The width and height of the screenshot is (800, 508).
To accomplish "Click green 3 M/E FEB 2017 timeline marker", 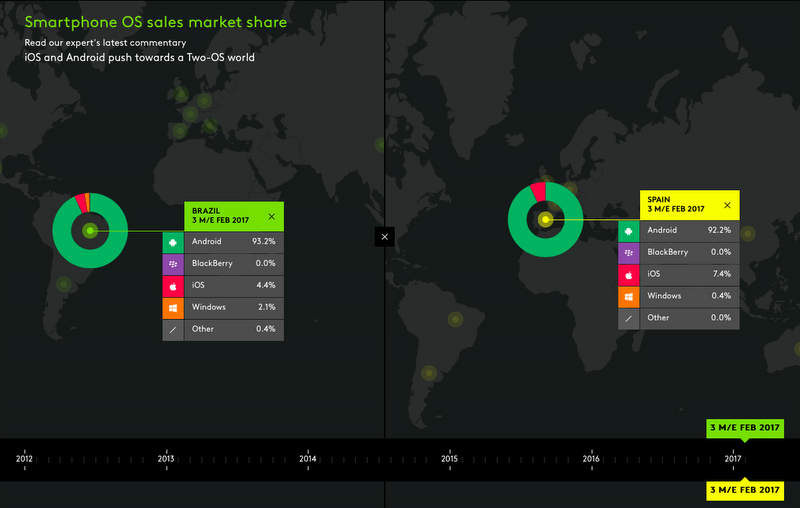I will coord(745,428).
